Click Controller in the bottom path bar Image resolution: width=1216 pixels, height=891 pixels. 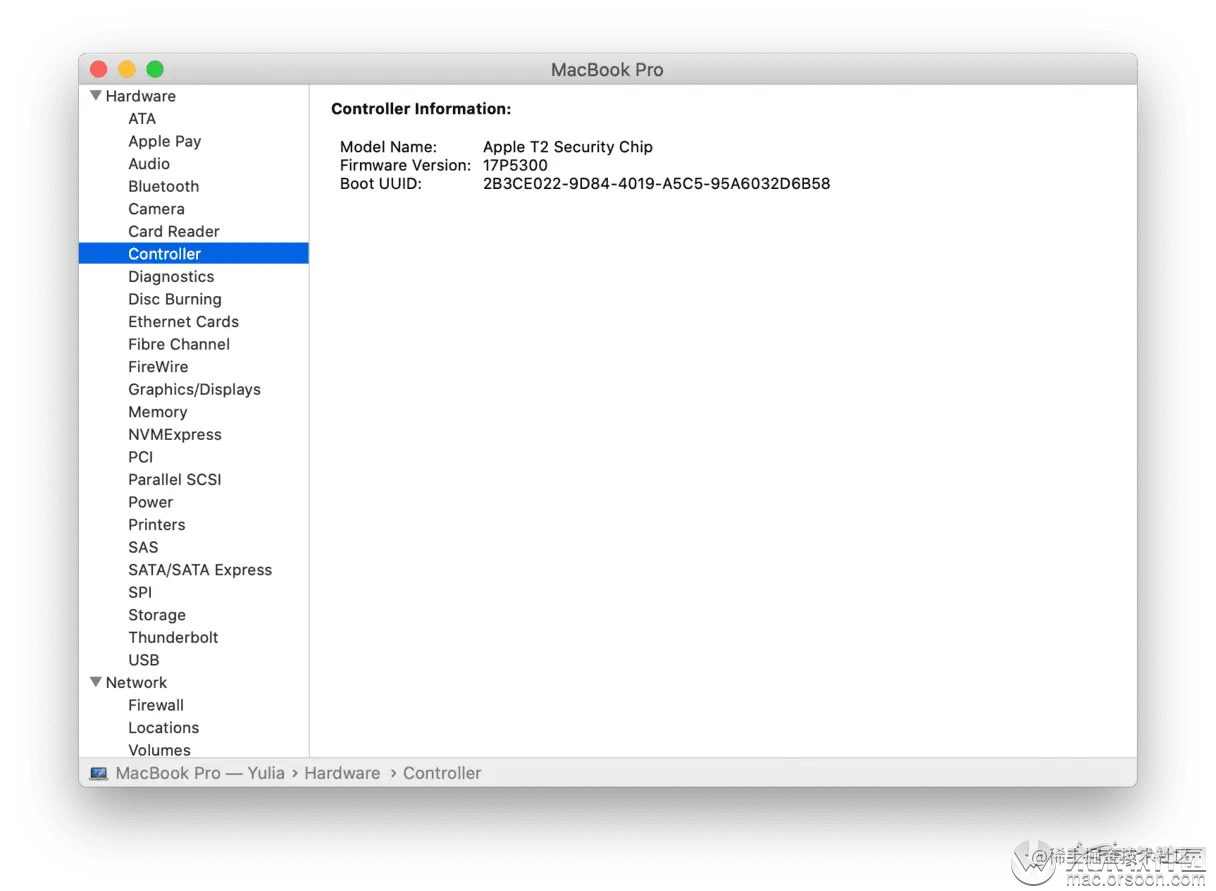click(442, 773)
